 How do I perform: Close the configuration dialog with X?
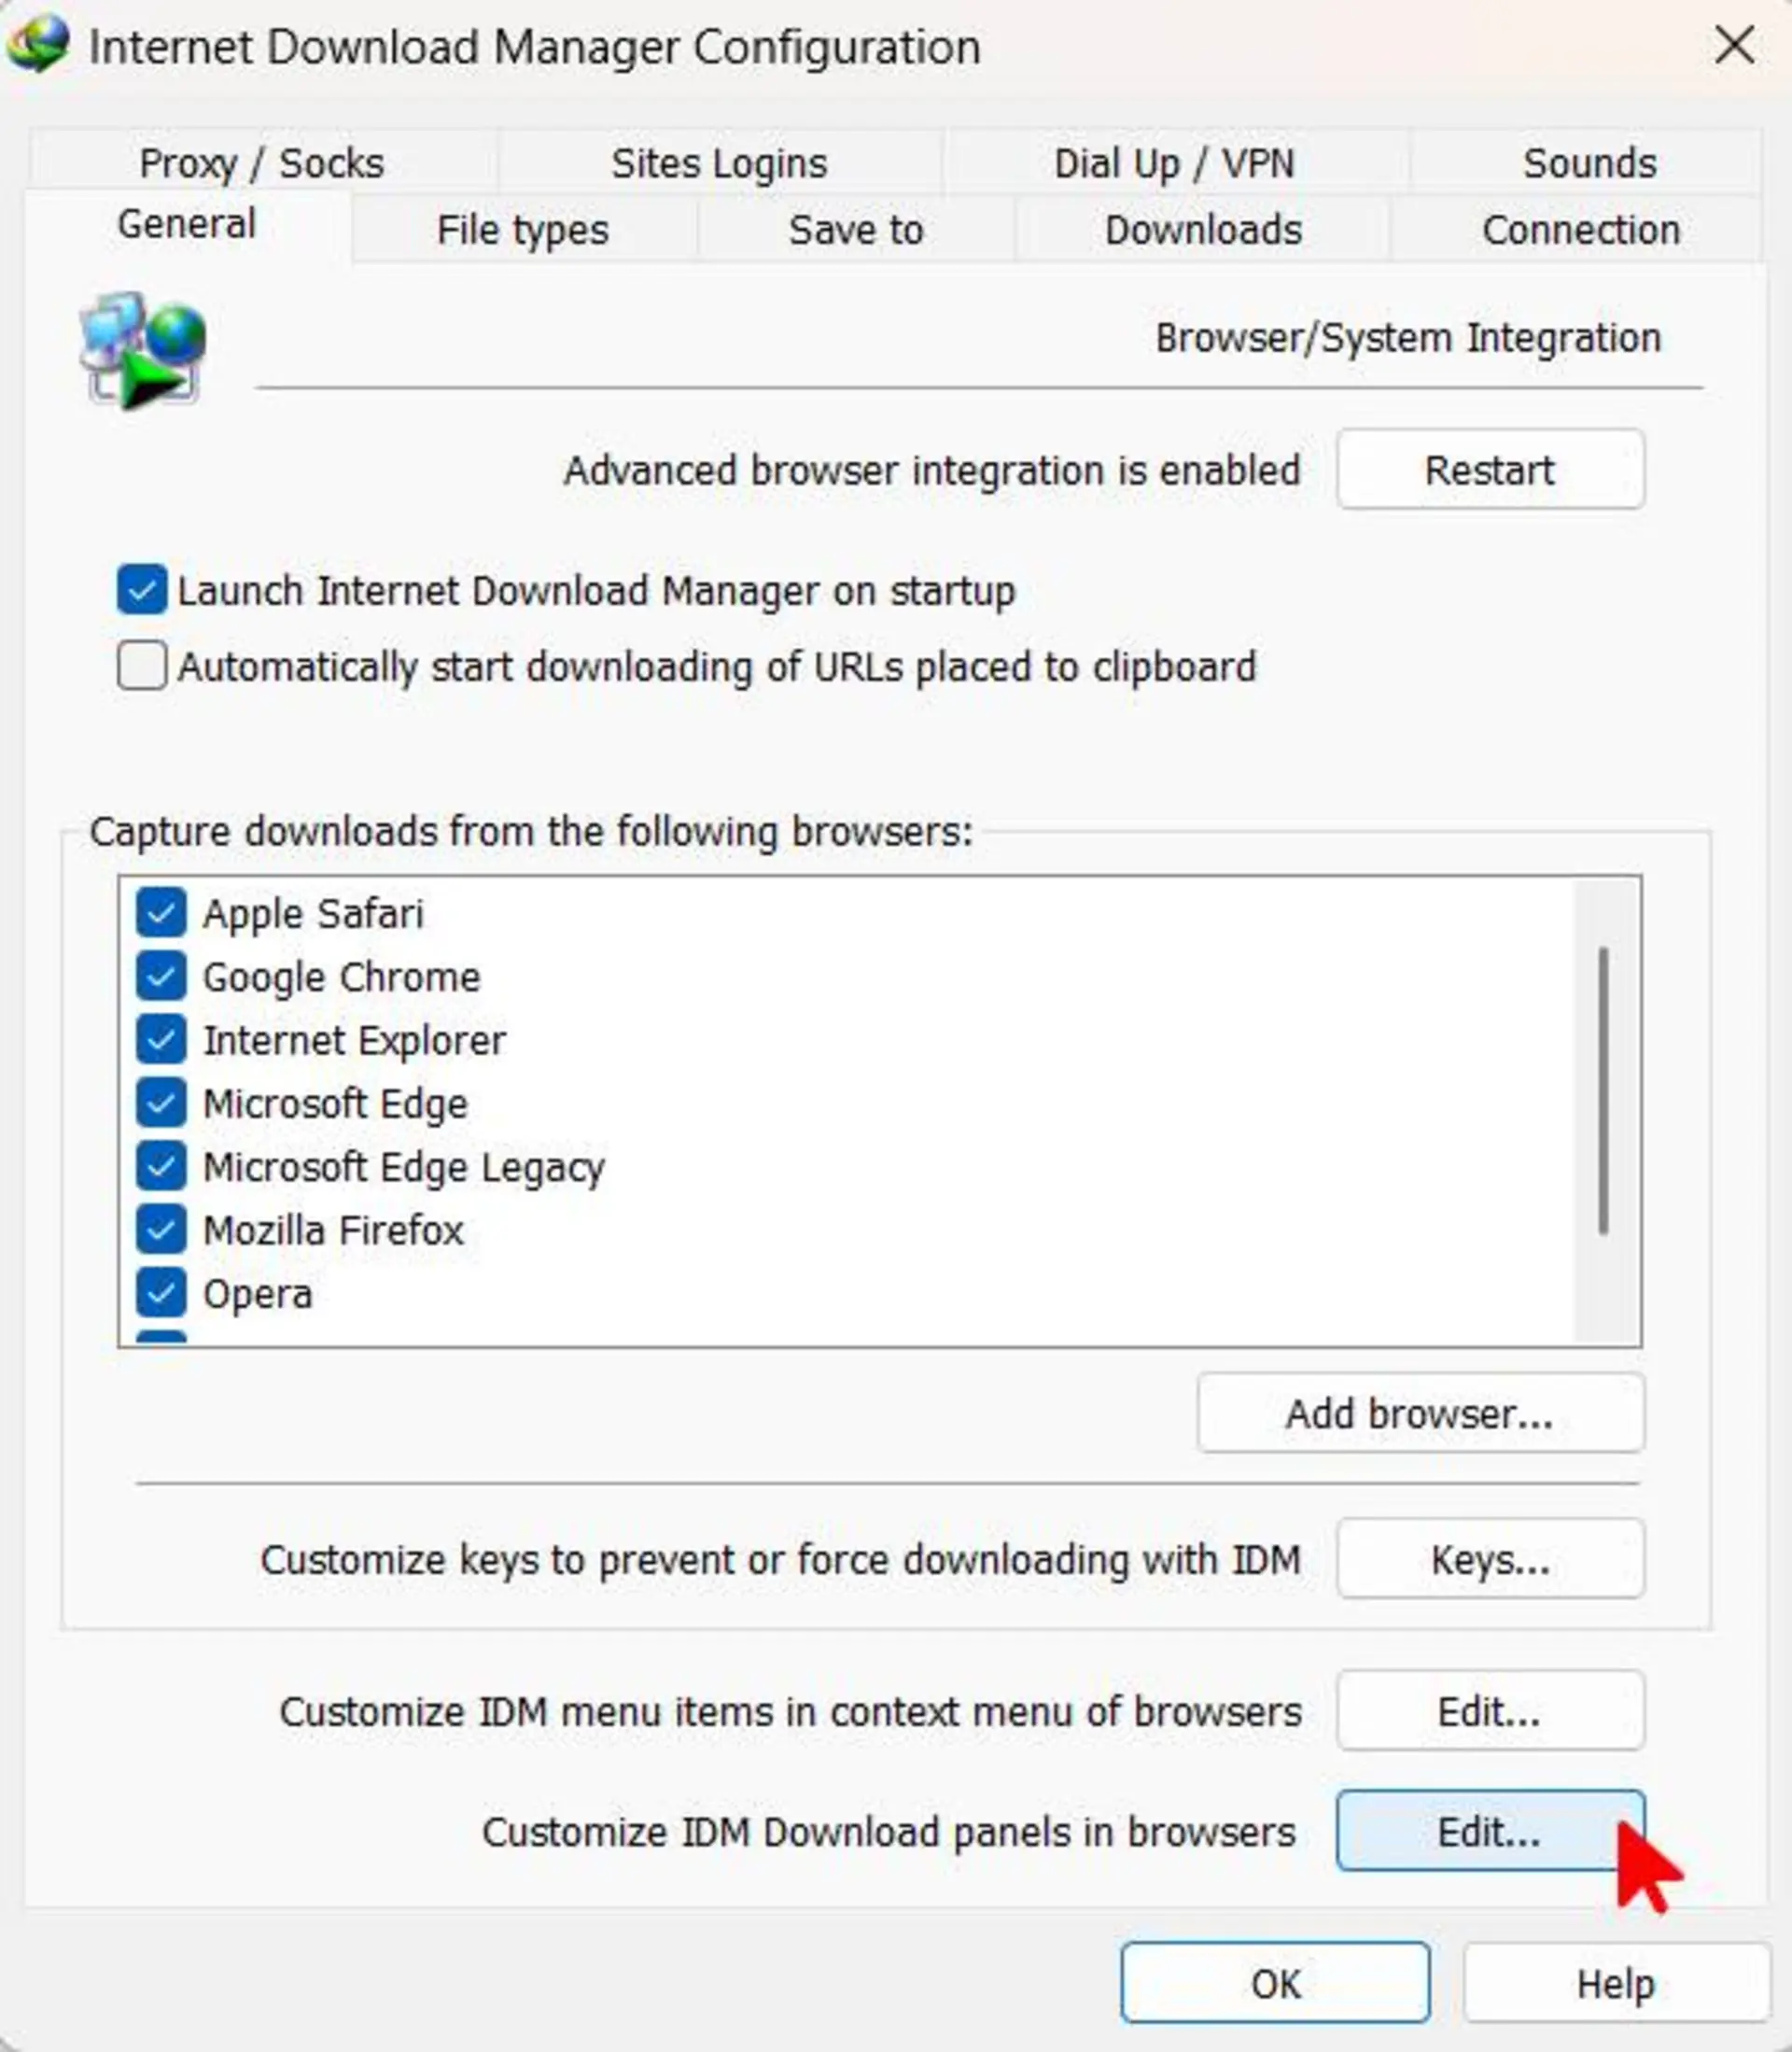tap(1734, 45)
